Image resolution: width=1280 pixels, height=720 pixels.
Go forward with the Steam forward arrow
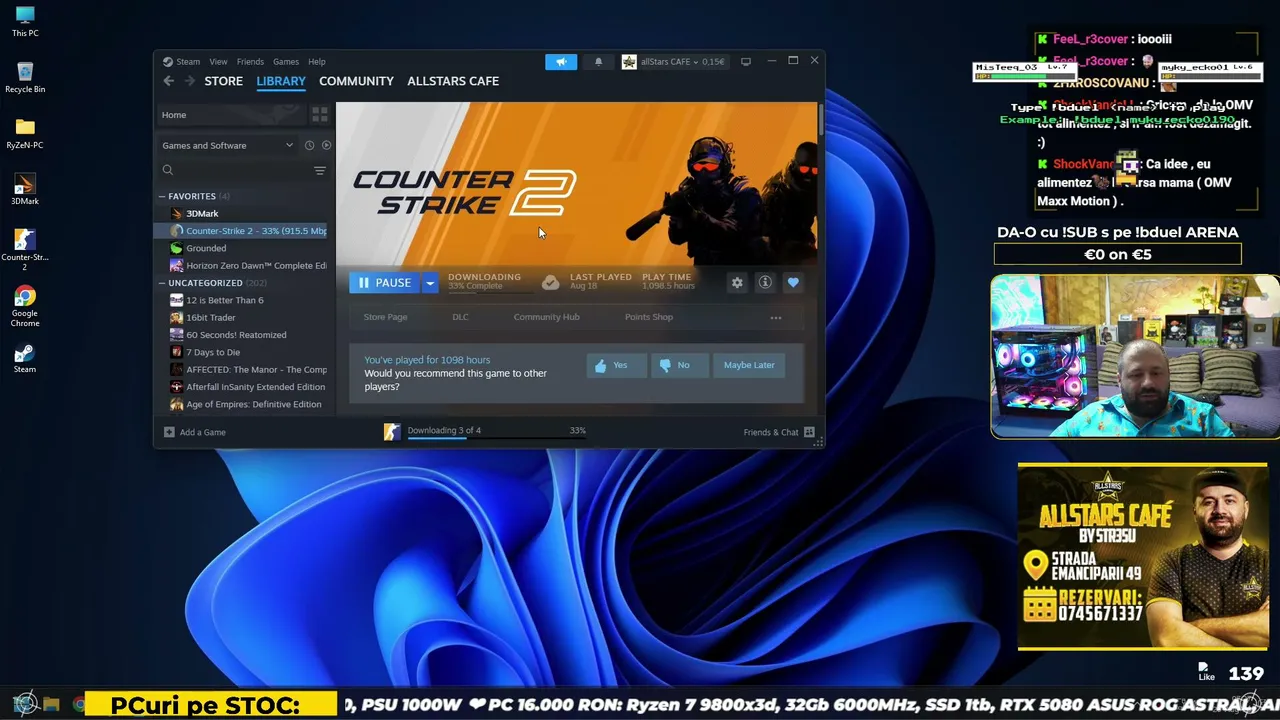[x=189, y=81]
